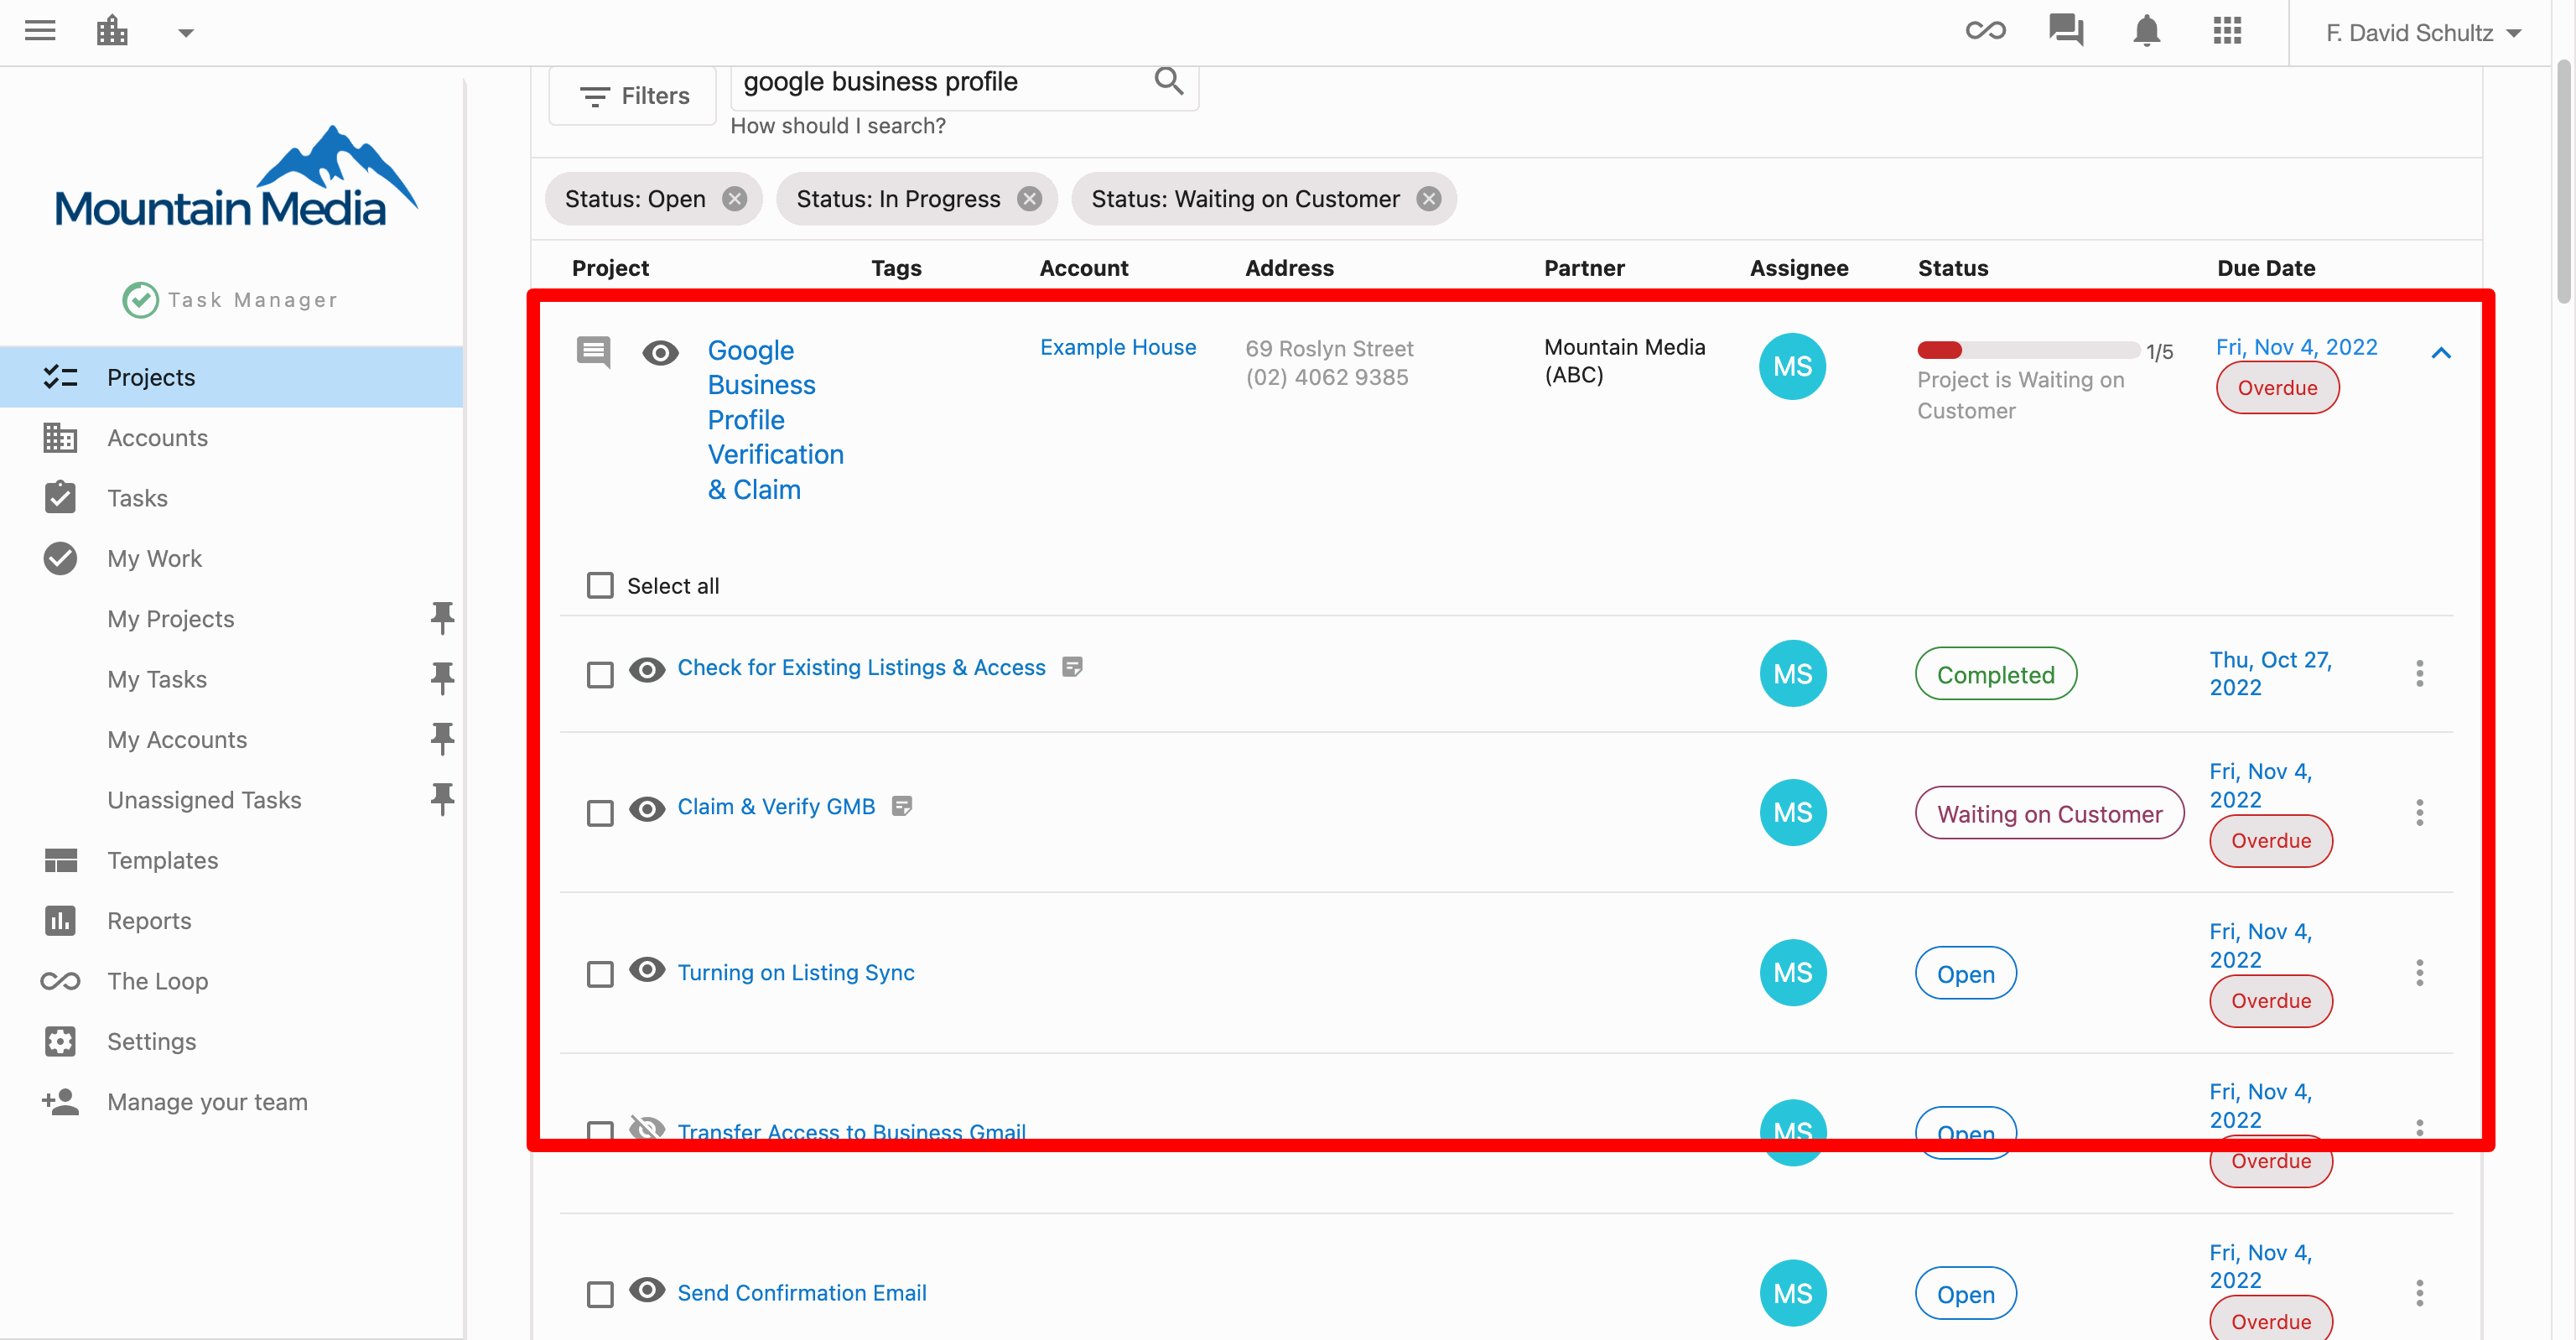Unpin My Projects with its pin icon
This screenshot has height=1340, width=2576.
pos(442,618)
